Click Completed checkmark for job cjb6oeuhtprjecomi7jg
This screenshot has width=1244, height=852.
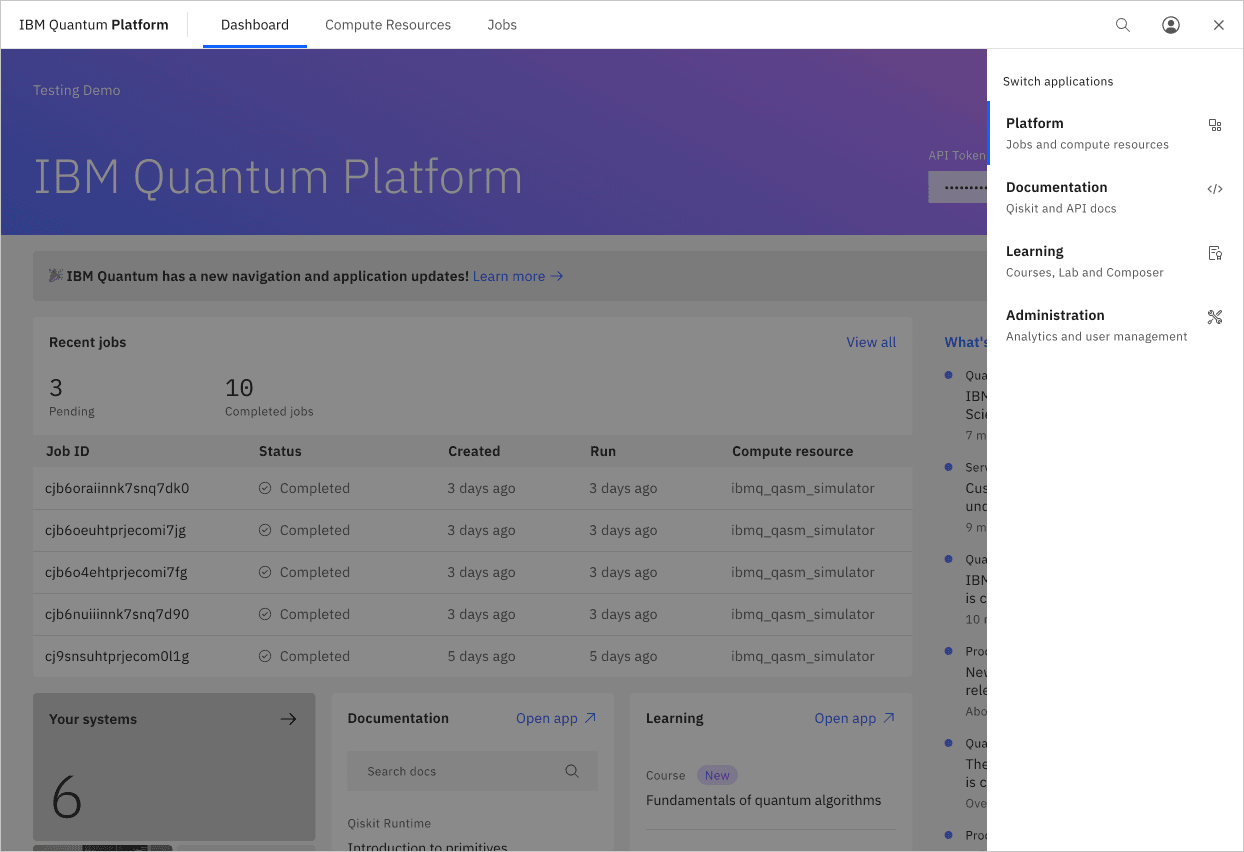265,530
